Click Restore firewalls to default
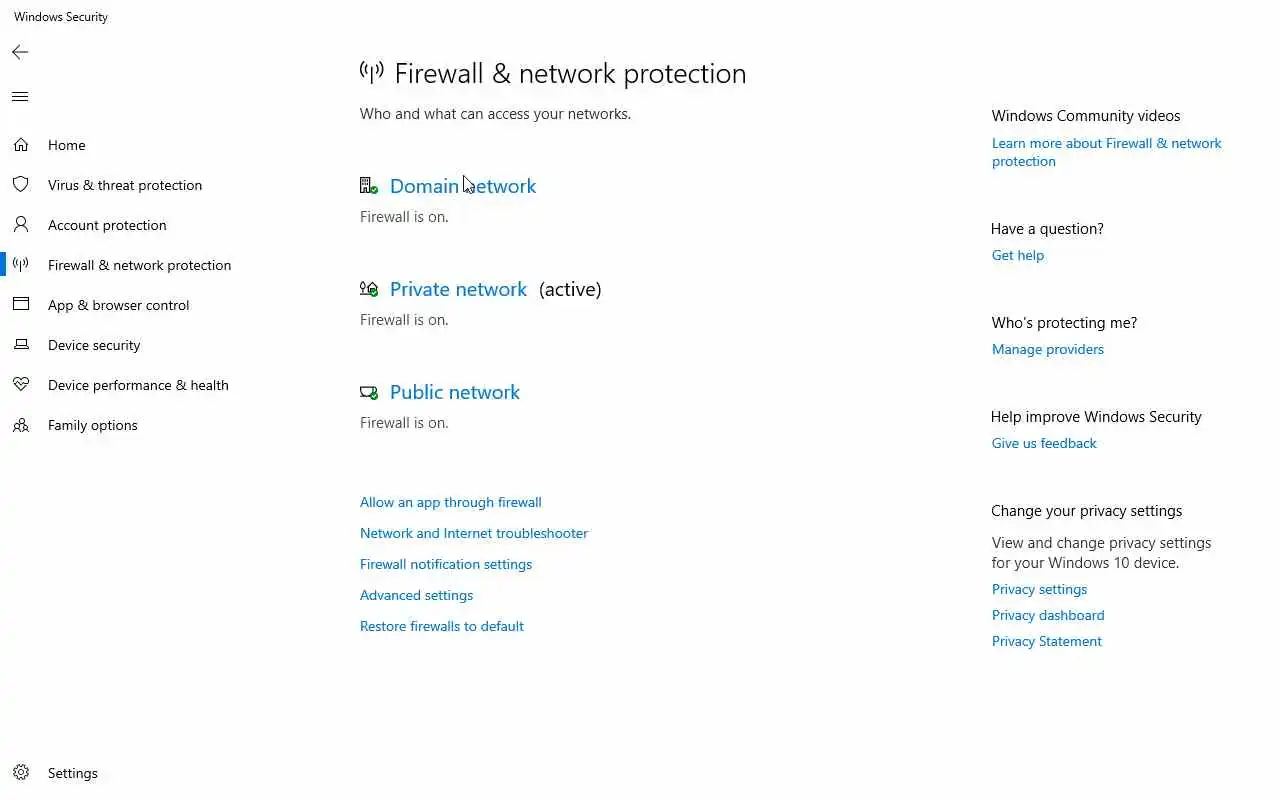This screenshot has width=1280, height=800. coord(441,626)
